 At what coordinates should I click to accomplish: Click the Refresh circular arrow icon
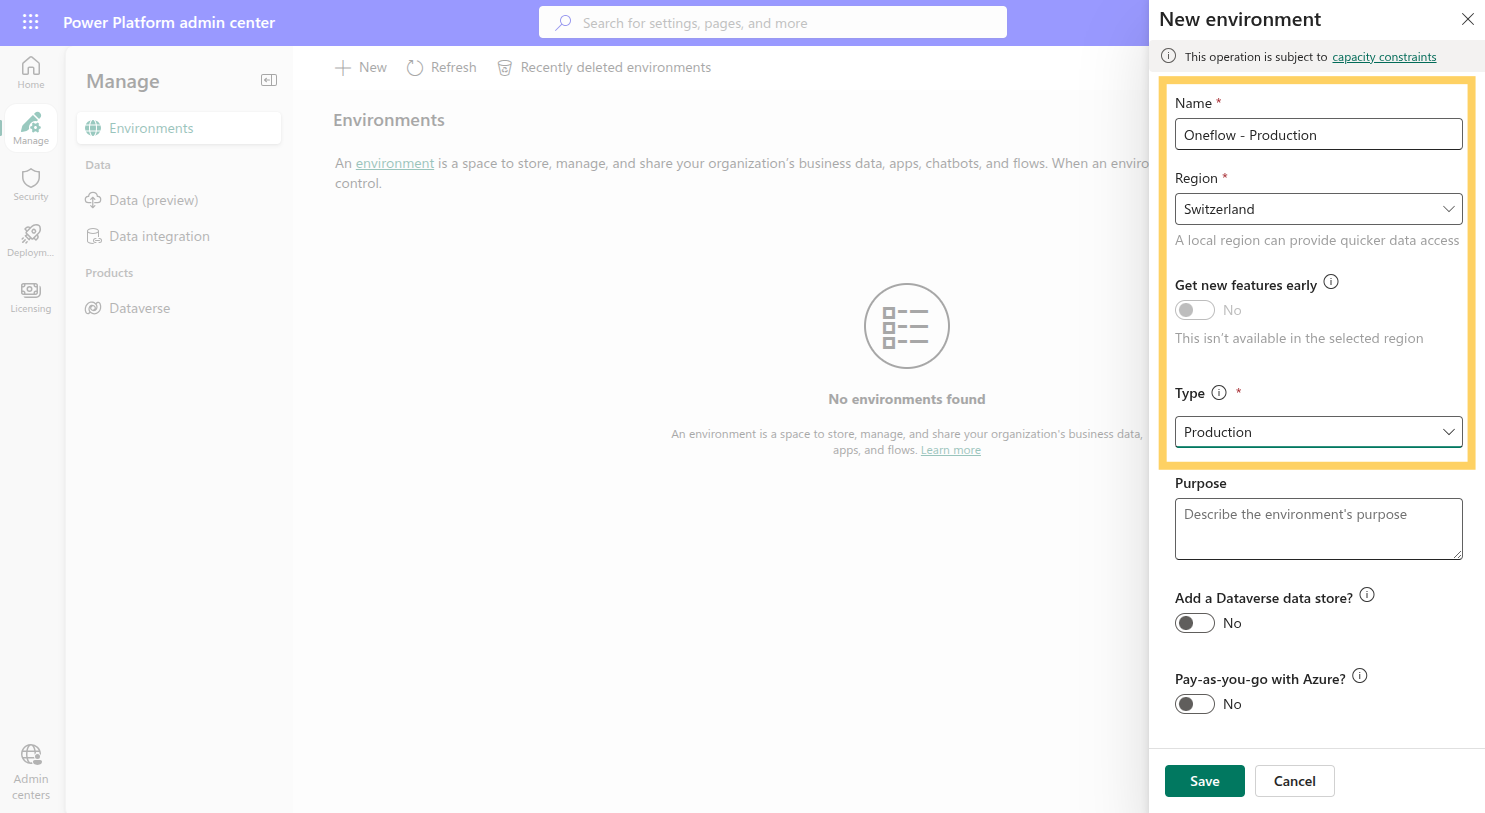click(415, 67)
